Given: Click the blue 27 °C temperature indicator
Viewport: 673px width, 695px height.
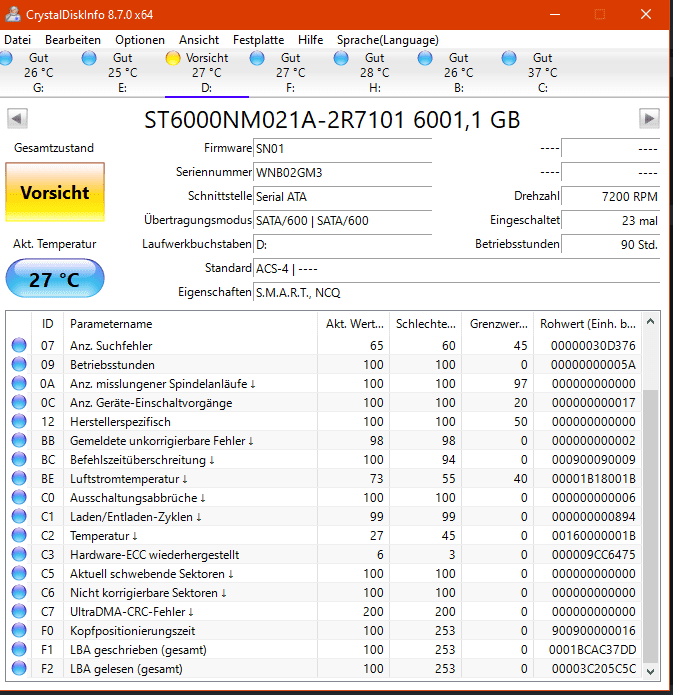Looking at the screenshot, I should coord(55,278).
